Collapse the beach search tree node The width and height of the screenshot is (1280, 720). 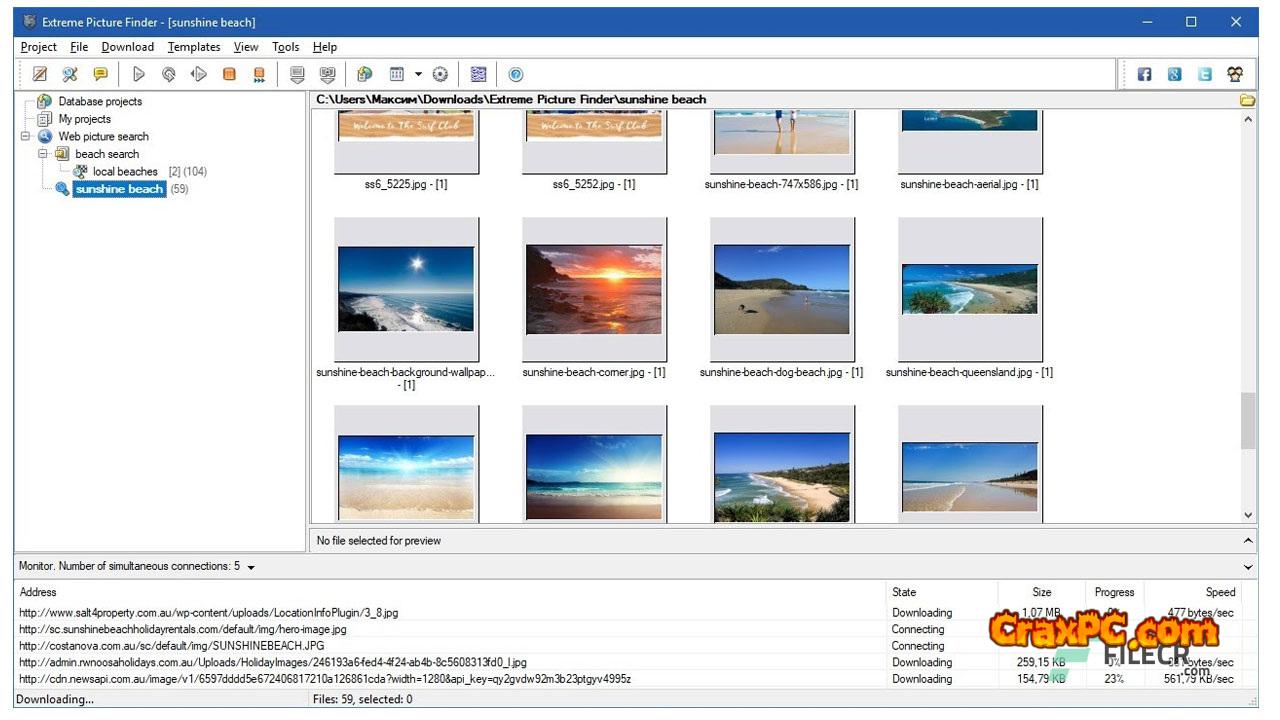click(x=44, y=154)
